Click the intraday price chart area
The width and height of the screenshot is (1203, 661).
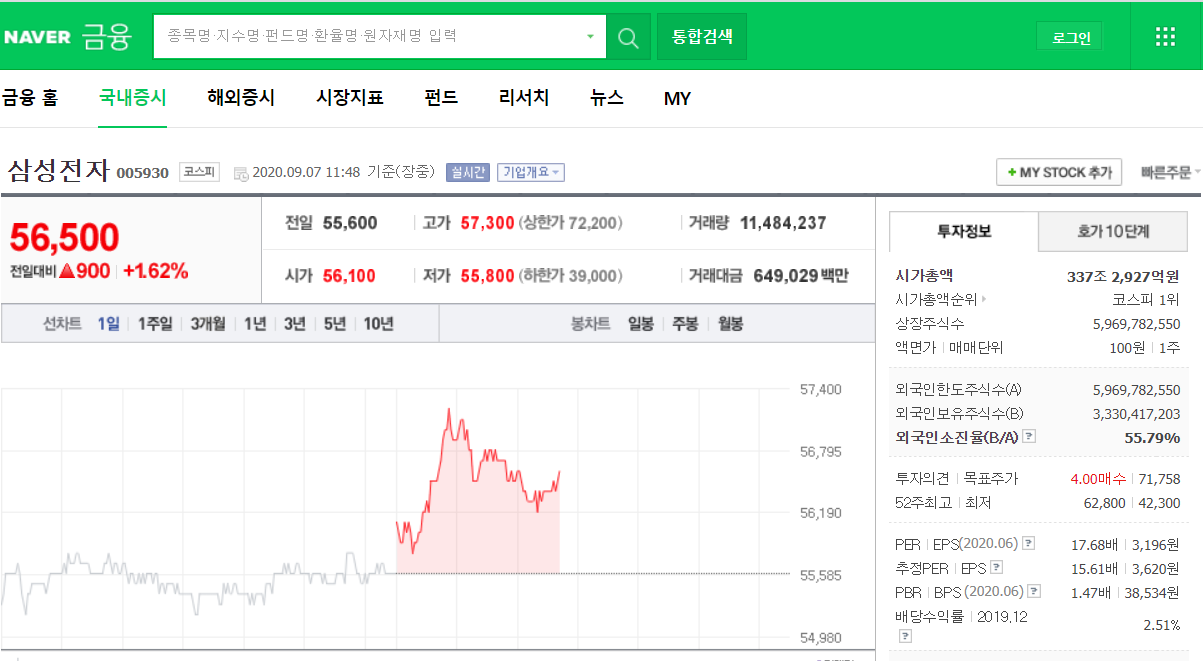coord(397,513)
